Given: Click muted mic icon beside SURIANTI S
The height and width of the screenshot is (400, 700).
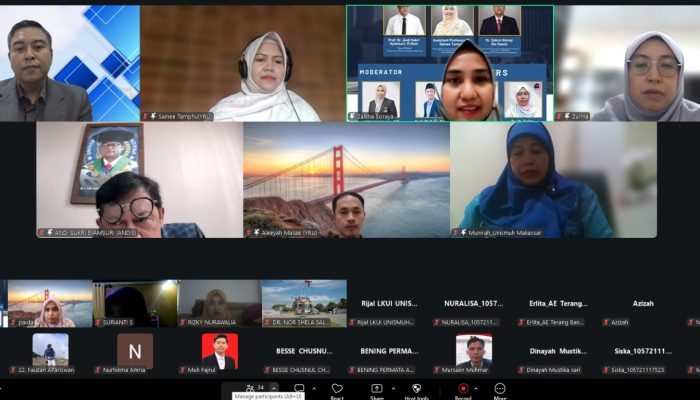Looking at the screenshot, I should [98, 322].
